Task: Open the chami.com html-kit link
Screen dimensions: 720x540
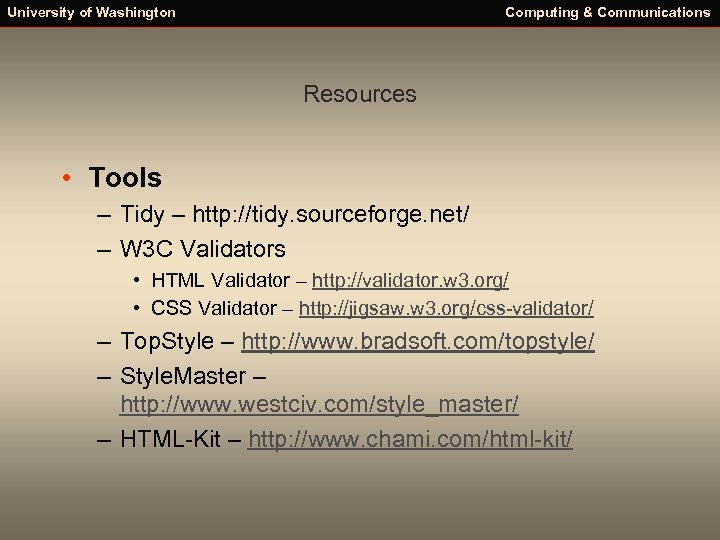Action: (410, 439)
